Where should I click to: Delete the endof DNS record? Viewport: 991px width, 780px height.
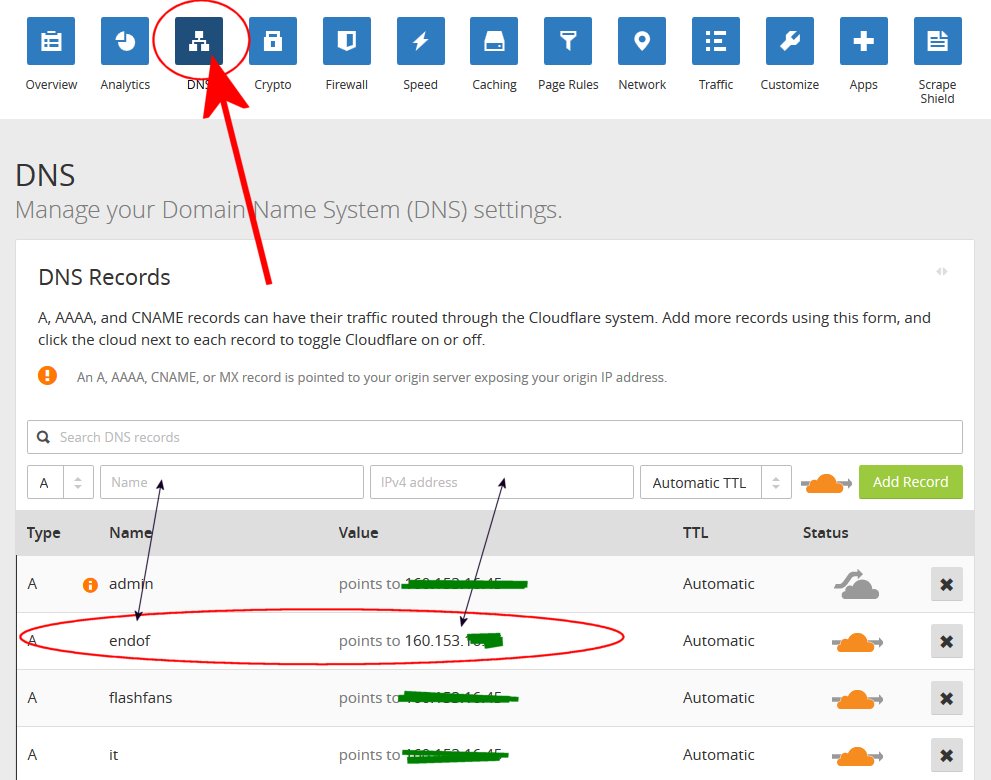[946, 641]
